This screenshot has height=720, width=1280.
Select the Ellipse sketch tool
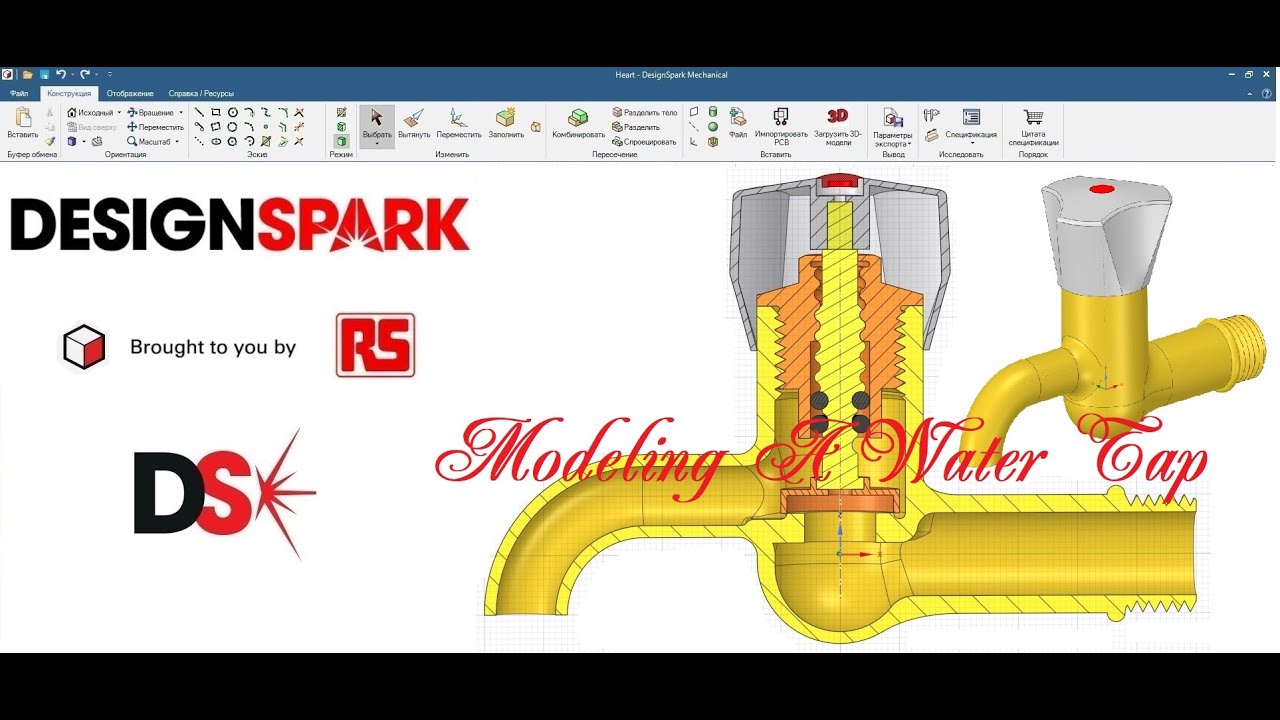(x=216, y=141)
